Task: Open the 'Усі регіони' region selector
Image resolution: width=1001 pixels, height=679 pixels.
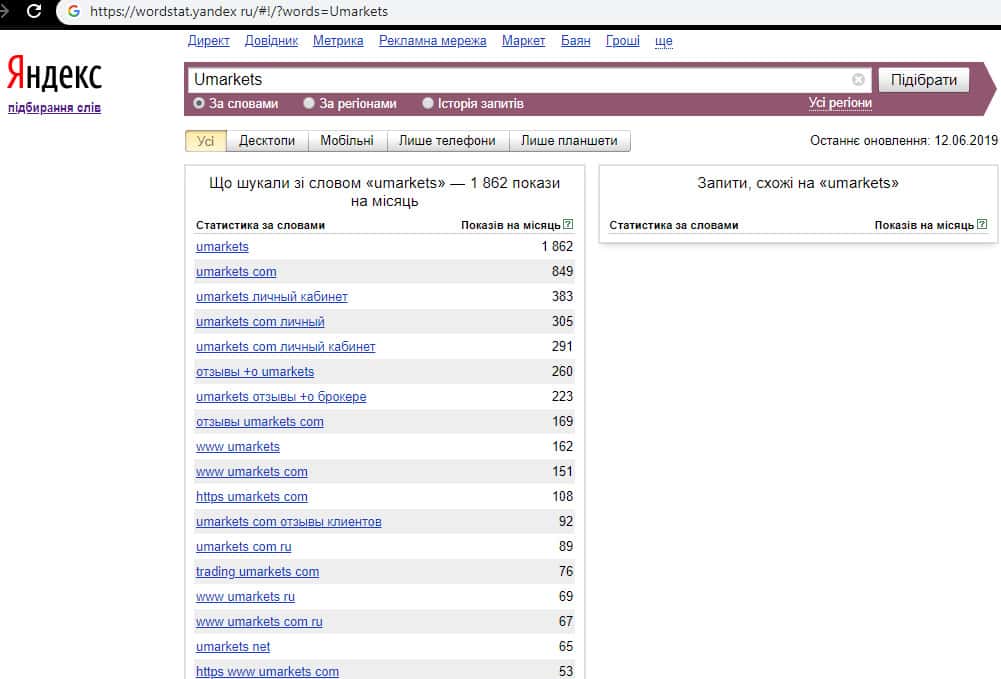Action: point(840,103)
